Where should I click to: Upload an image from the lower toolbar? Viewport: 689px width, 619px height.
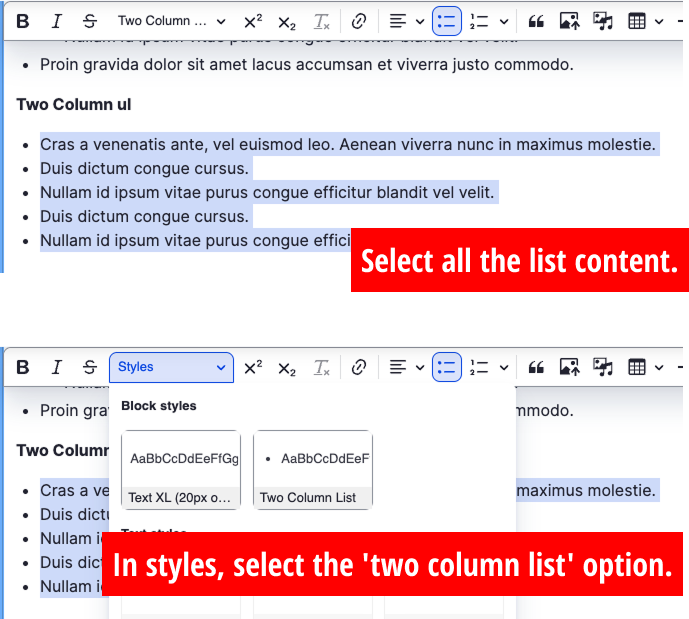pos(569,367)
